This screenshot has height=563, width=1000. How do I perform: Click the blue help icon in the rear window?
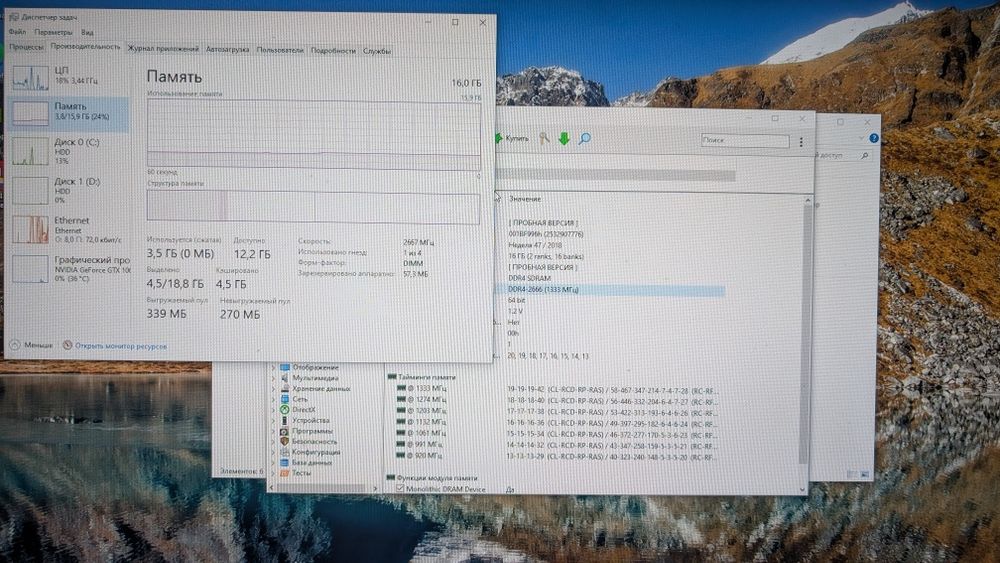(874, 138)
